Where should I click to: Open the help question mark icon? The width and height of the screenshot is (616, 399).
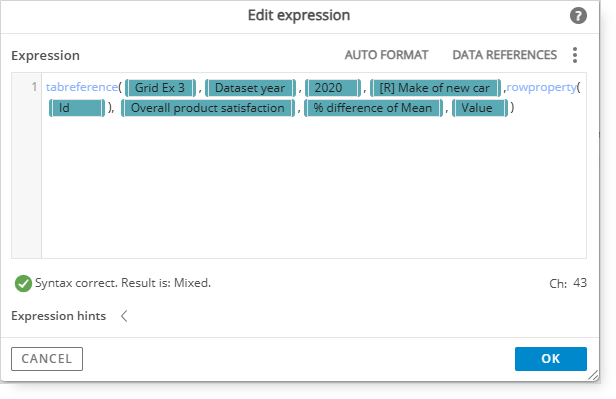coord(578,16)
